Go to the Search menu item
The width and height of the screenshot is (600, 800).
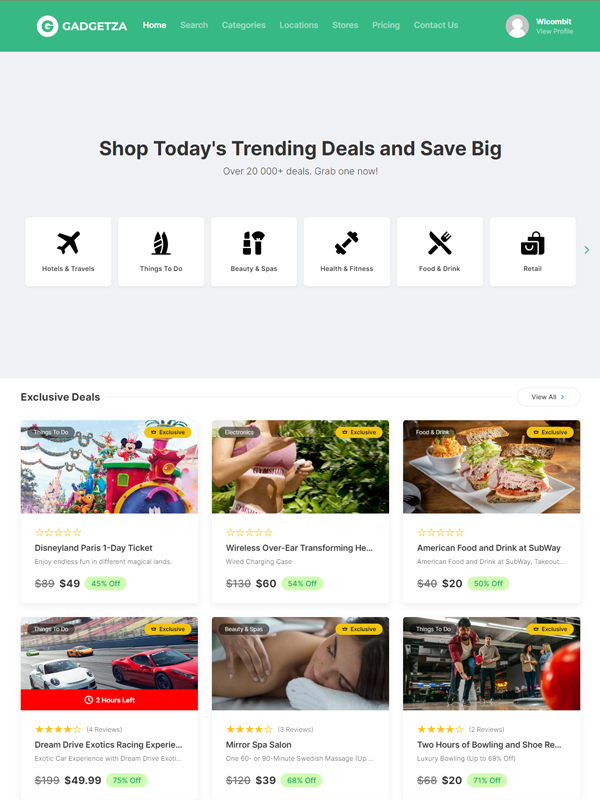pos(194,25)
